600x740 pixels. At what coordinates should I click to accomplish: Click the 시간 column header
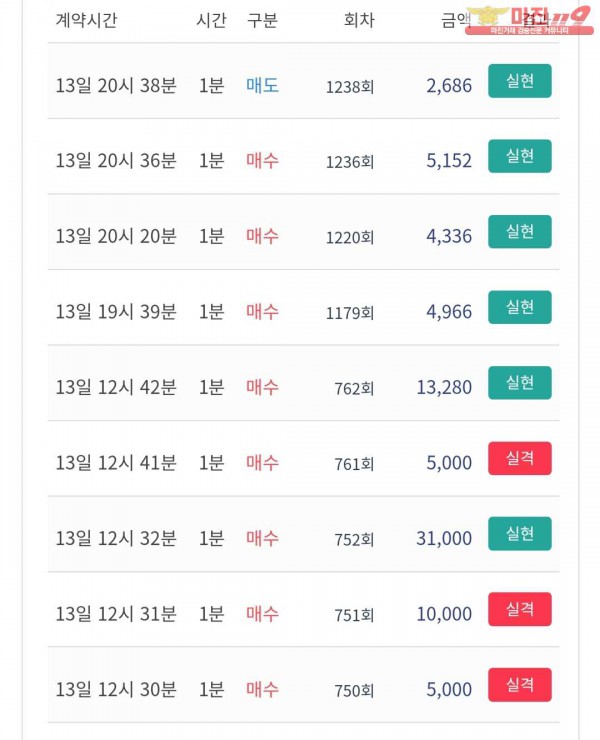(211, 20)
